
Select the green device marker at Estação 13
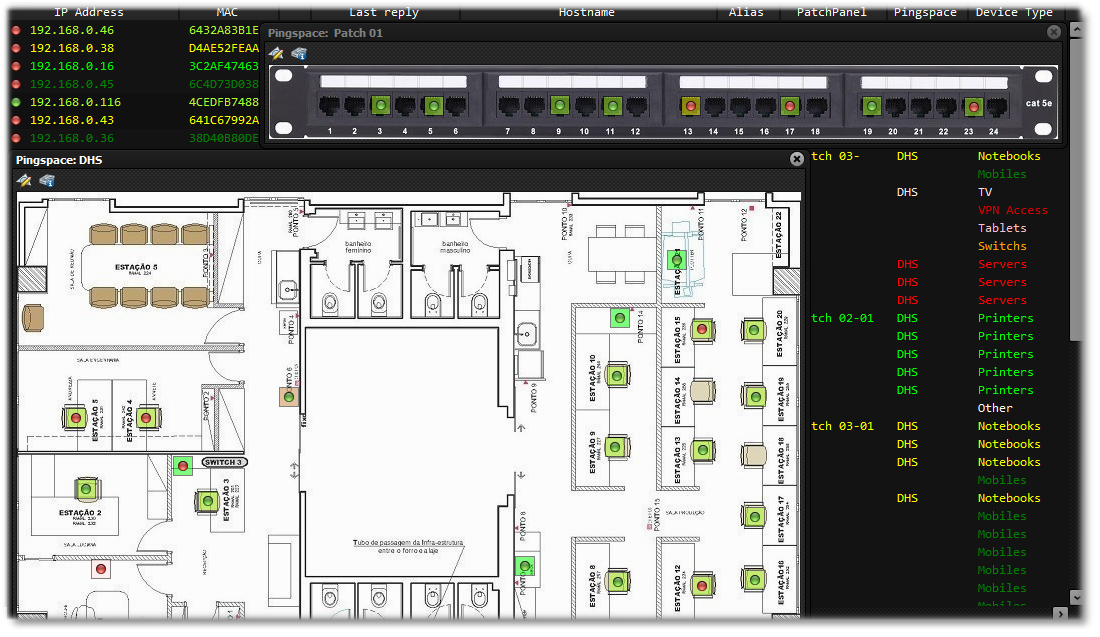(x=702, y=450)
